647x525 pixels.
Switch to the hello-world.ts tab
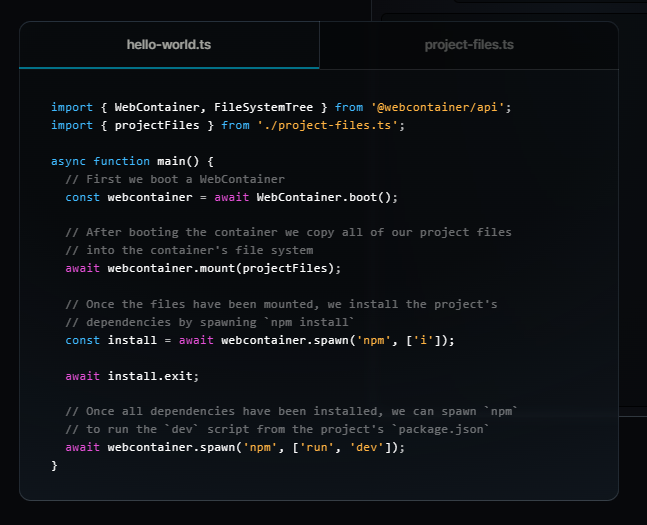pyautogui.click(x=168, y=45)
